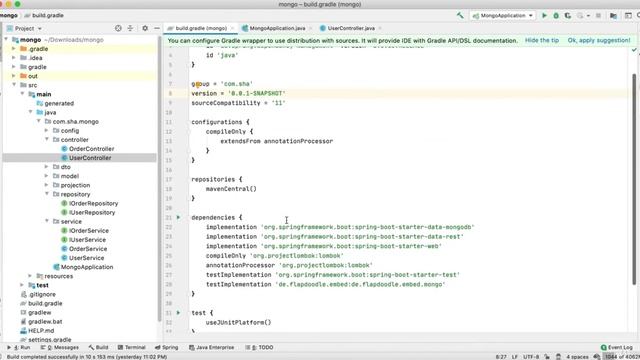Expand the projection package
640x360 pixels.
tap(47, 185)
